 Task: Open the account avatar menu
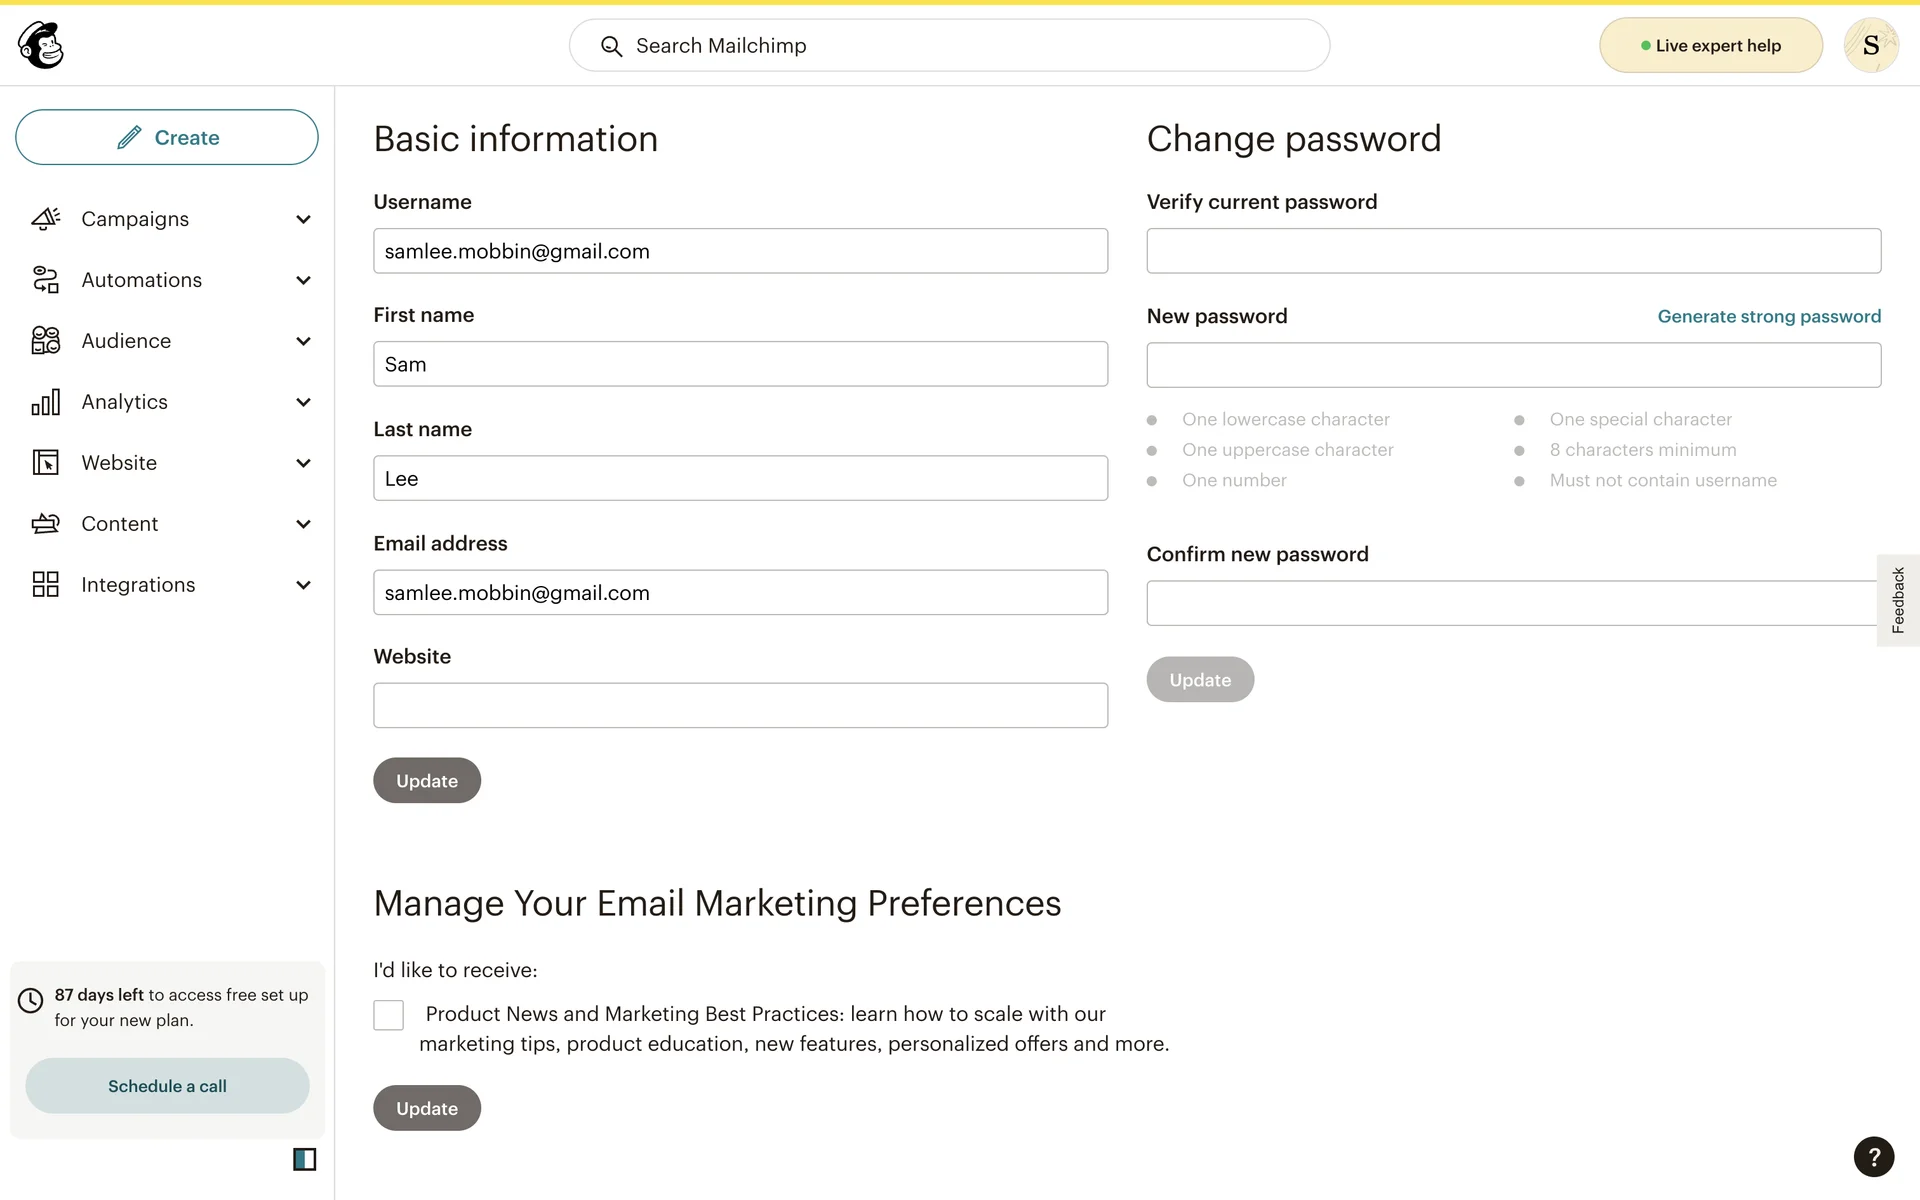tap(1870, 45)
